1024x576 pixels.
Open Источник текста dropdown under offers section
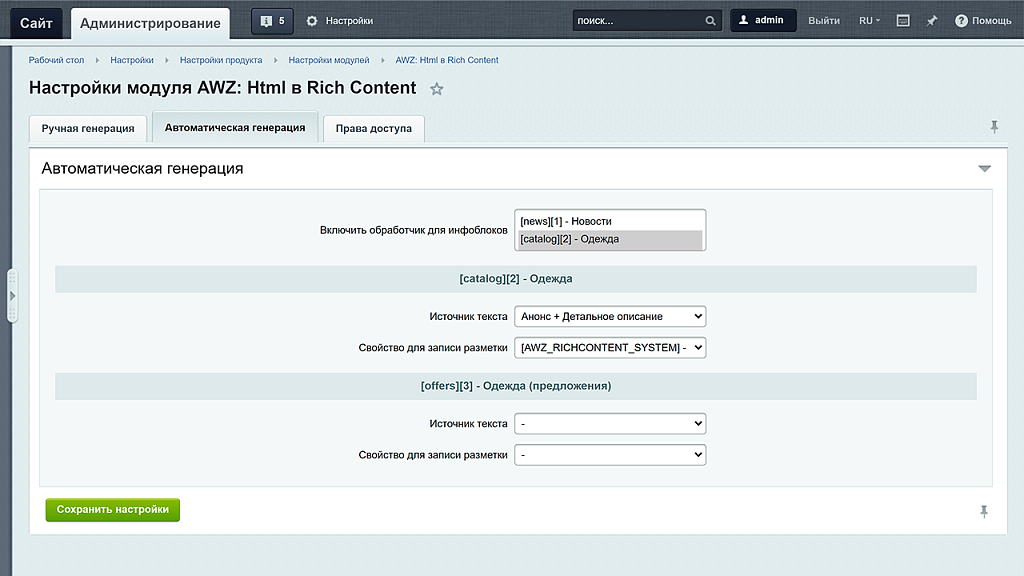[x=610, y=423]
